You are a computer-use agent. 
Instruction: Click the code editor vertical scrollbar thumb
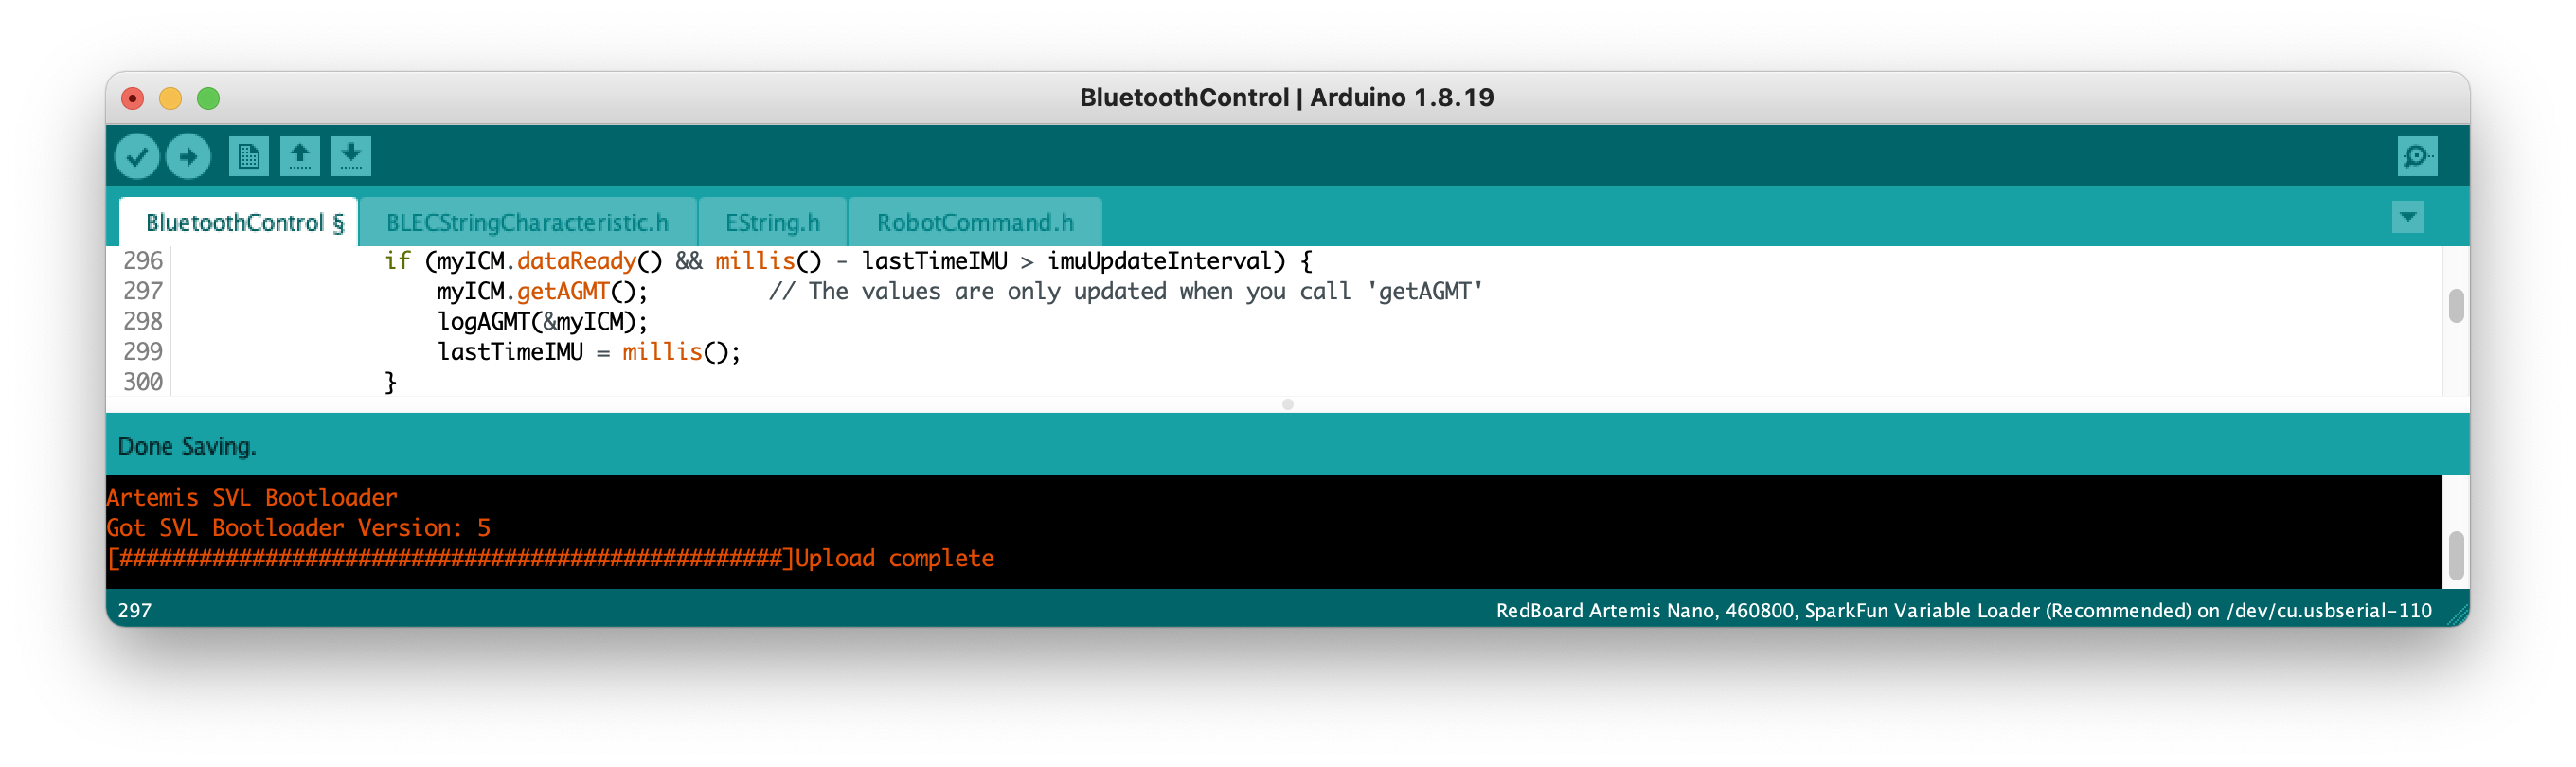[x=2456, y=306]
